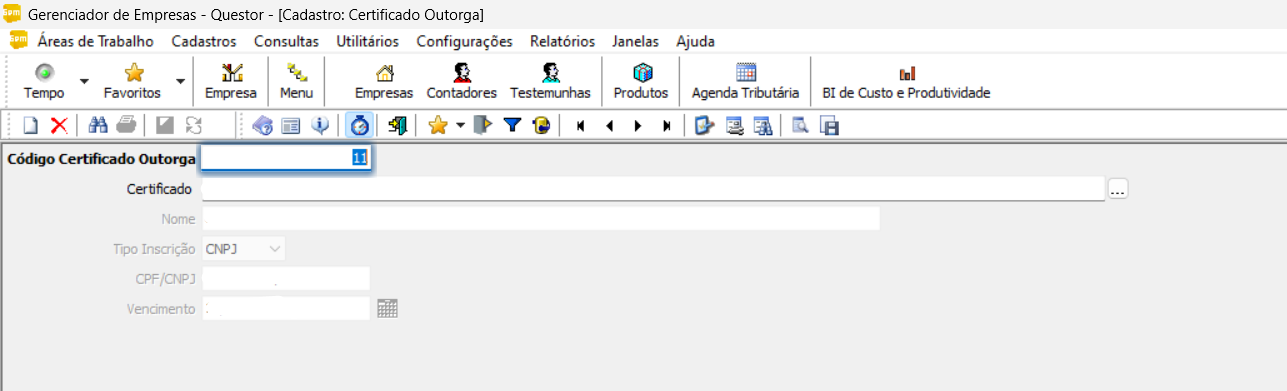Click the Código Certificado Outorga input field
The width and height of the screenshot is (1287, 391).
point(287,158)
